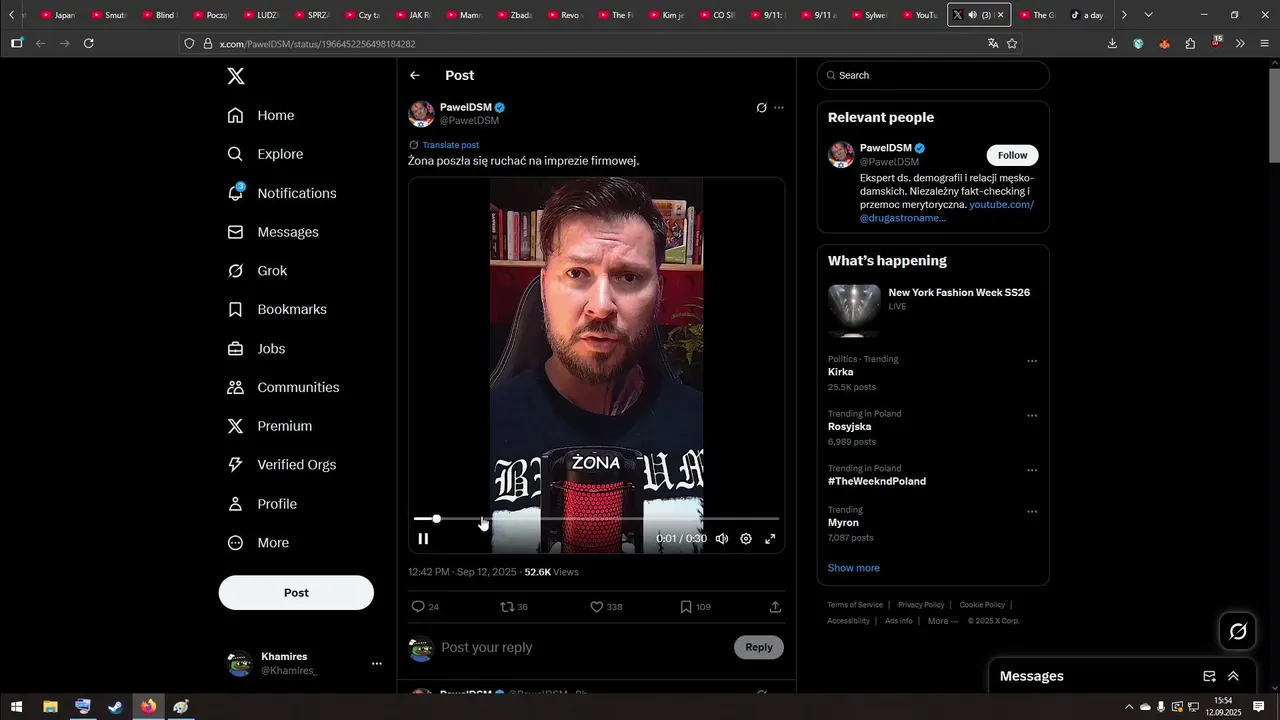Follow PawelDSM
The height and width of the screenshot is (720, 1280).
pos(1012,155)
